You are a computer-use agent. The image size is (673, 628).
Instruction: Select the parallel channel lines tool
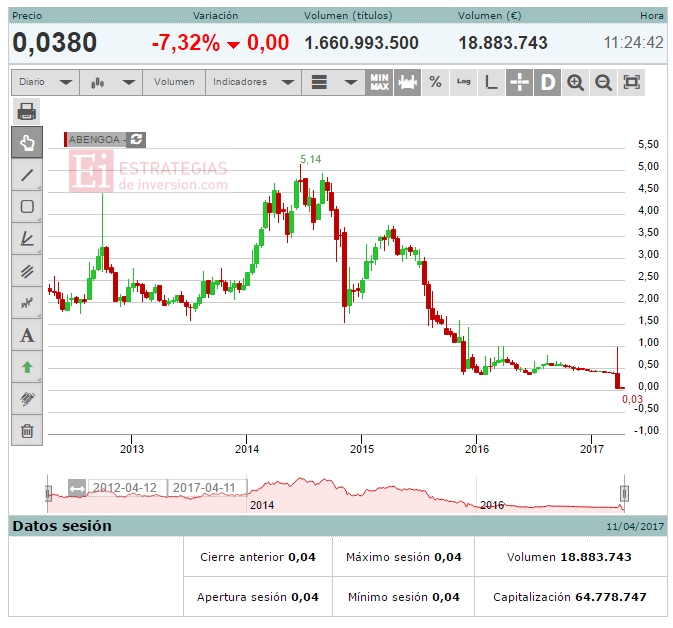coord(27,271)
